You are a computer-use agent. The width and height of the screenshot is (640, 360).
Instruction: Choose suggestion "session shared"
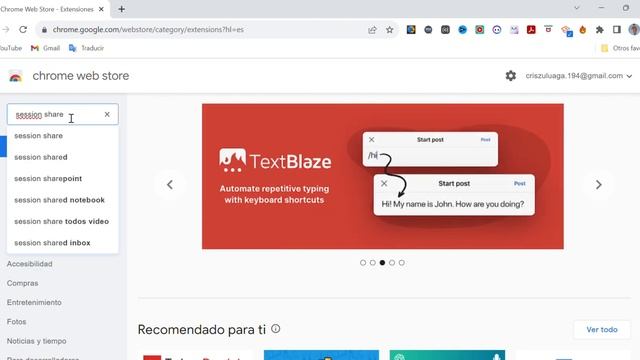pyautogui.click(x=62, y=157)
